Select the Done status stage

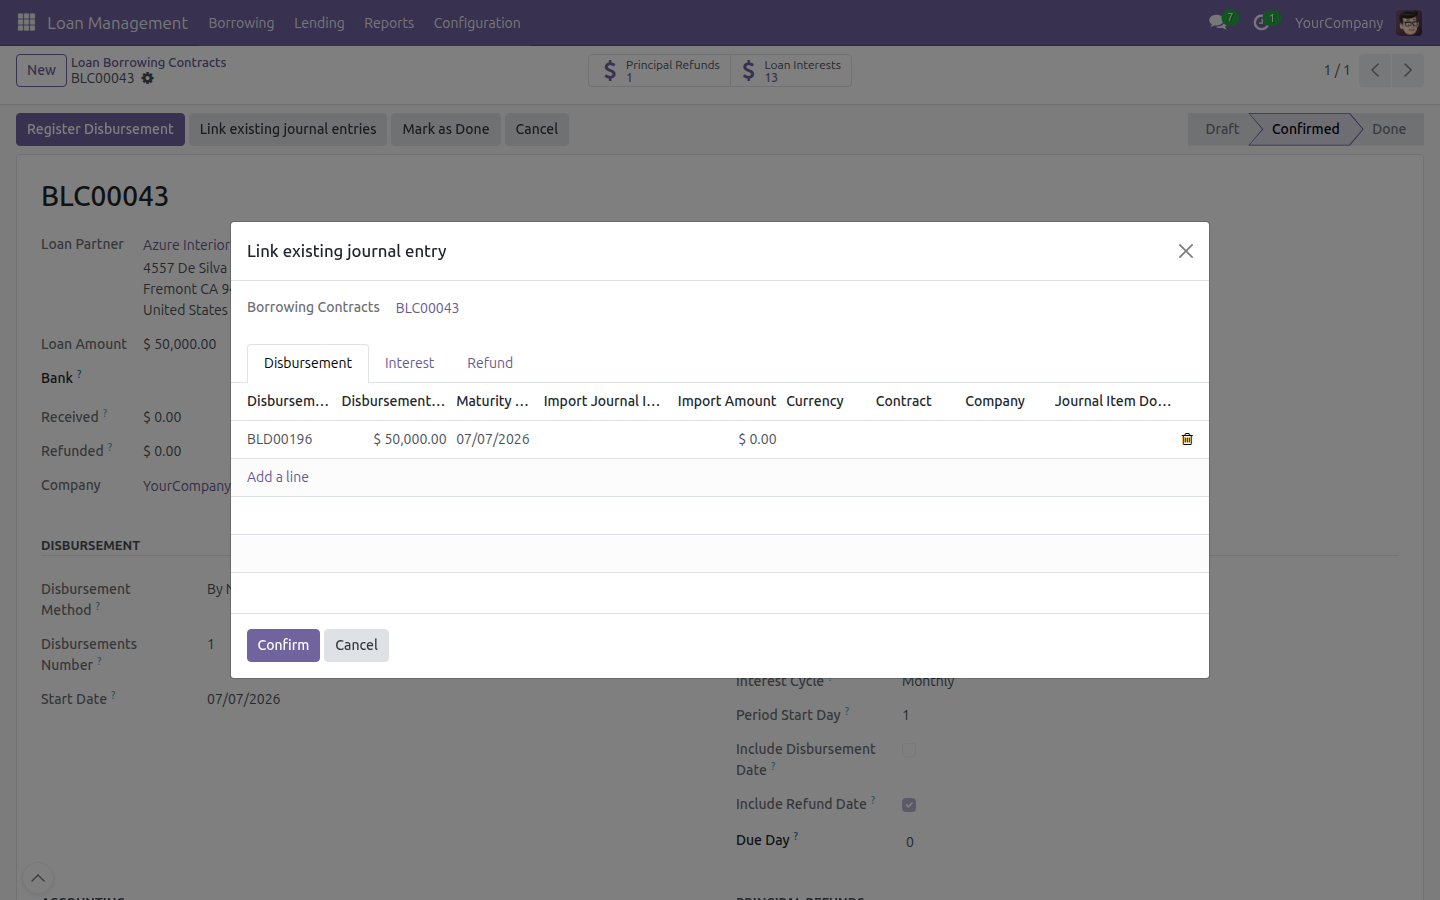[x=1389, y=129]
